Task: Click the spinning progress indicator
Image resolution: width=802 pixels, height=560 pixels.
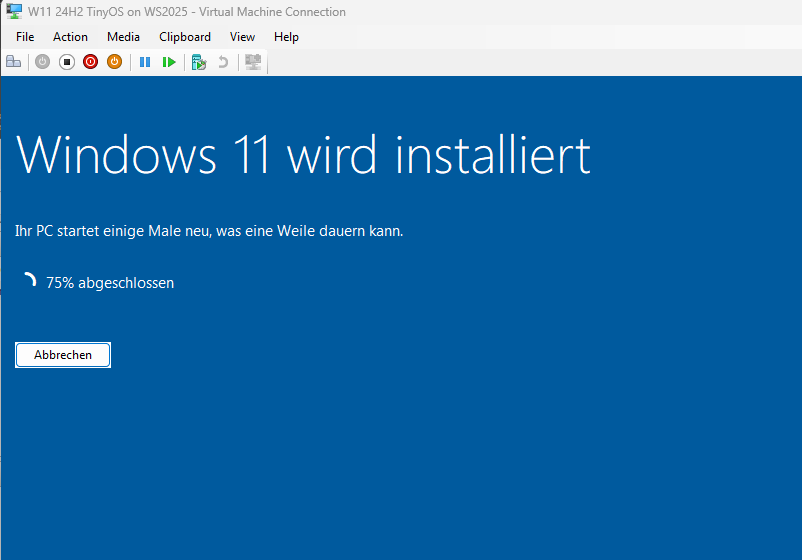Action: (29, 280)
